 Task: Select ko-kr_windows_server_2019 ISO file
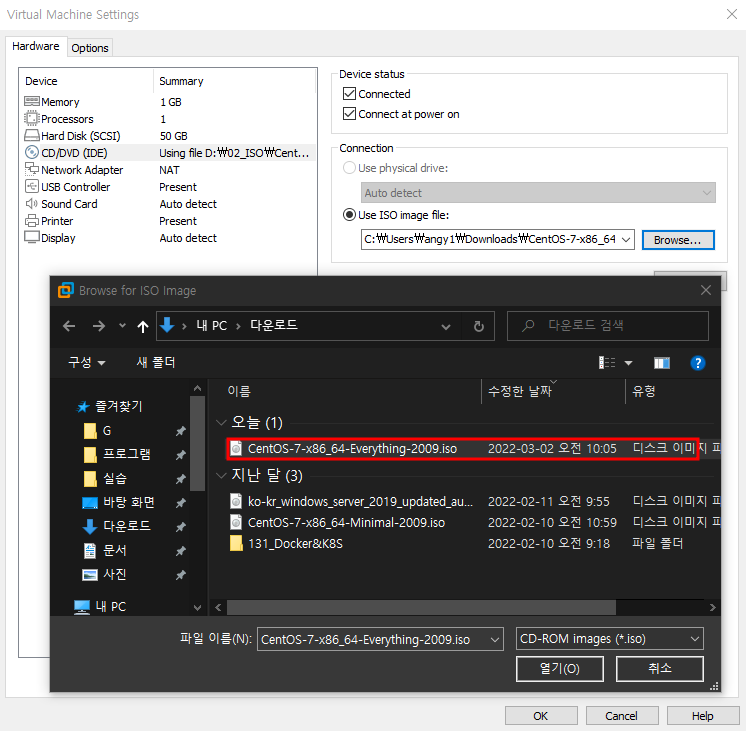click(361, 501)
